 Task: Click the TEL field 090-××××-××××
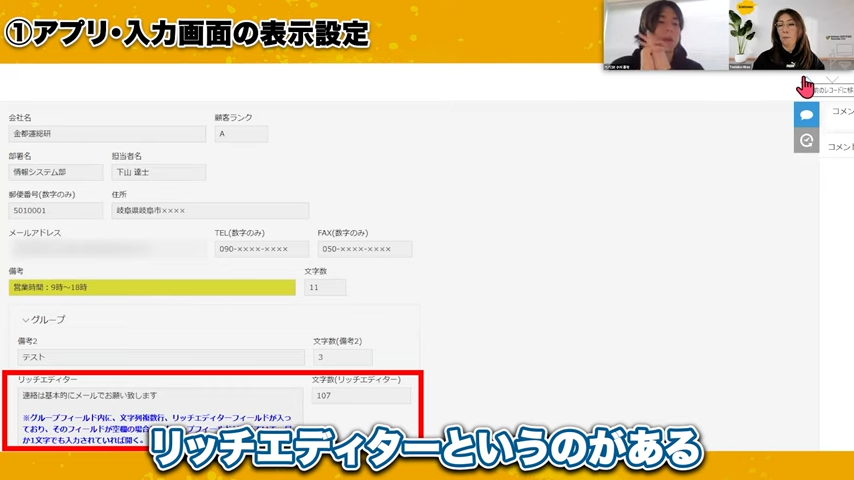261,249
